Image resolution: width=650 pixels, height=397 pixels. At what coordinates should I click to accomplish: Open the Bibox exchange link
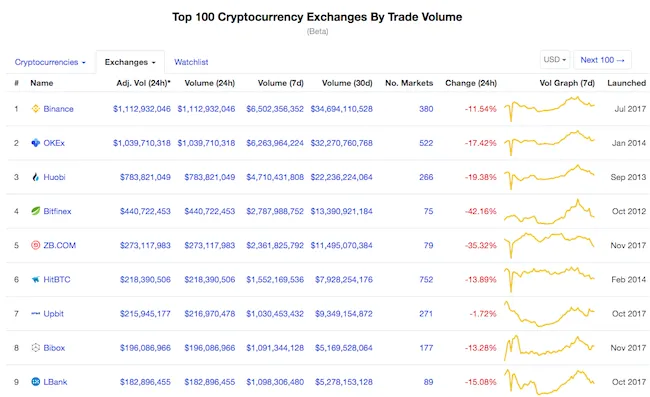point(54,348)
